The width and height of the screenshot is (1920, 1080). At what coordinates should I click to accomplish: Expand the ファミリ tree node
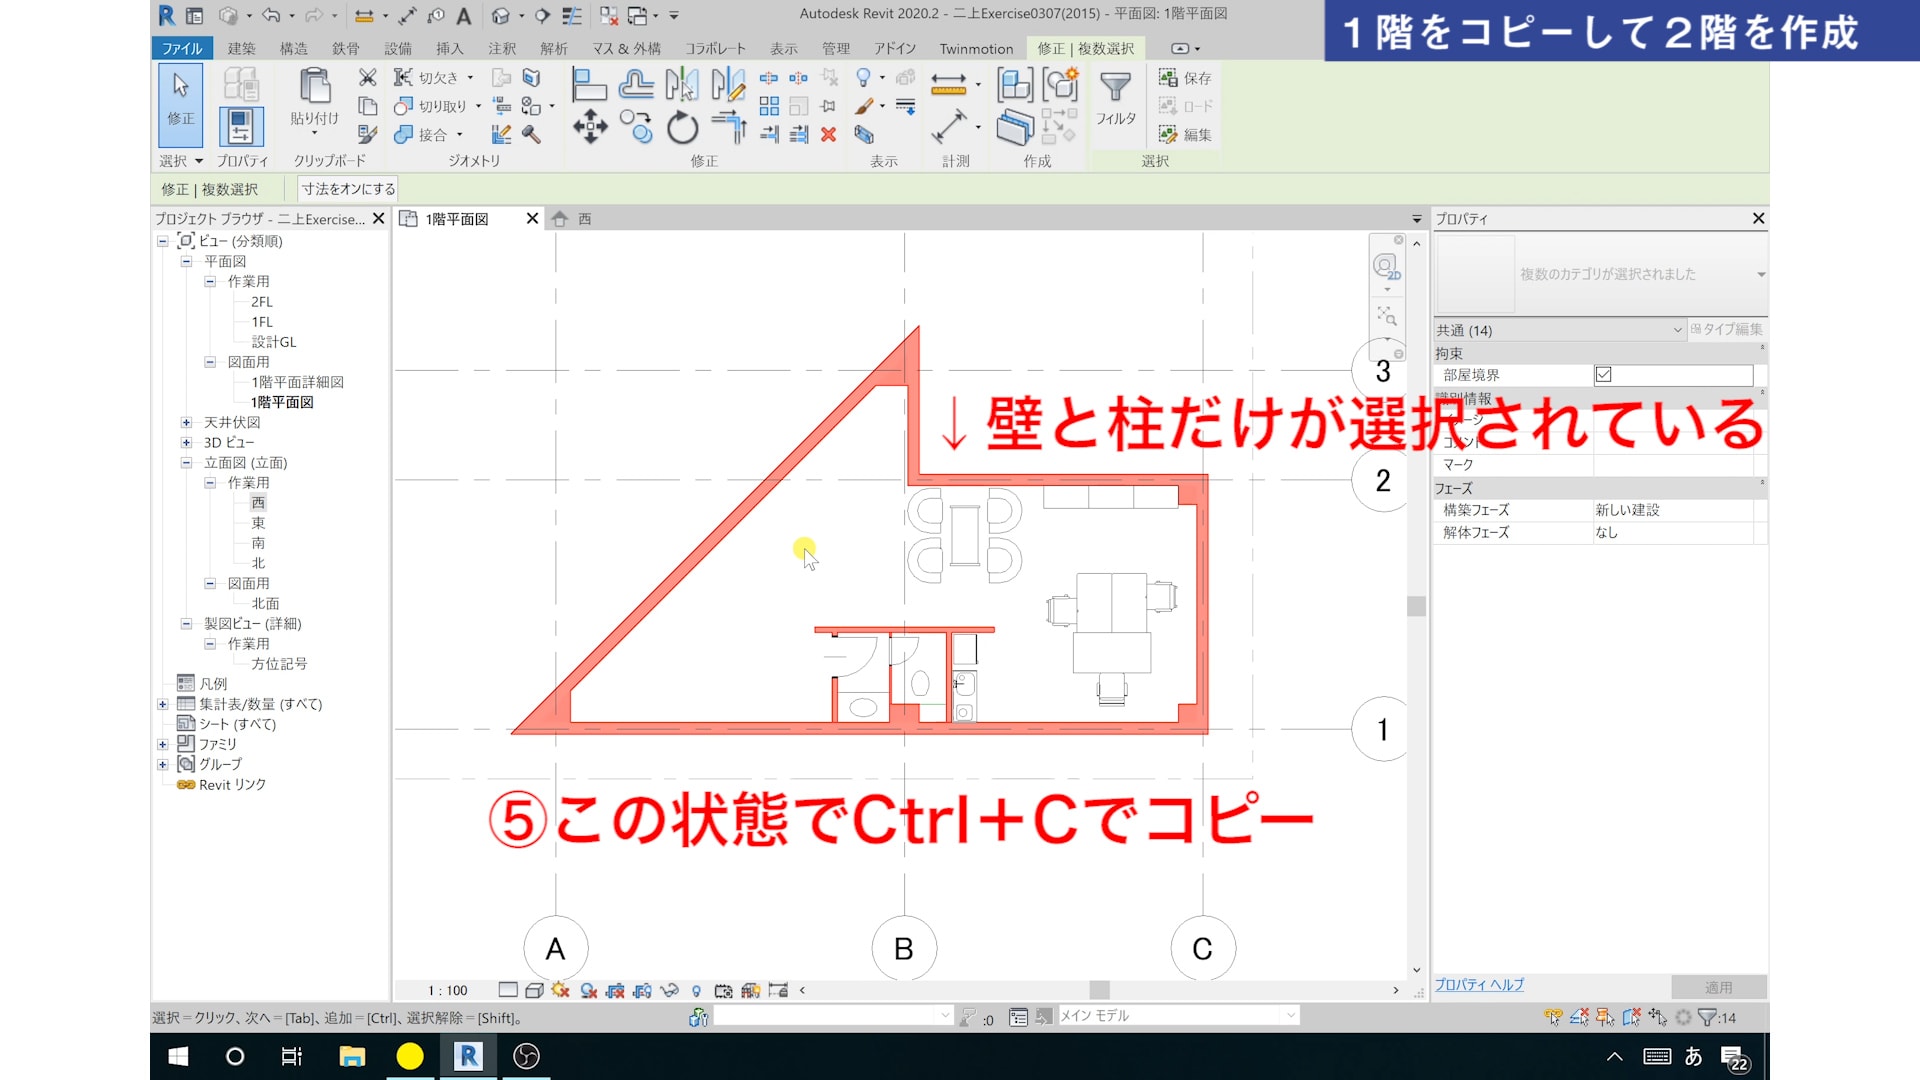click(163, 744)
